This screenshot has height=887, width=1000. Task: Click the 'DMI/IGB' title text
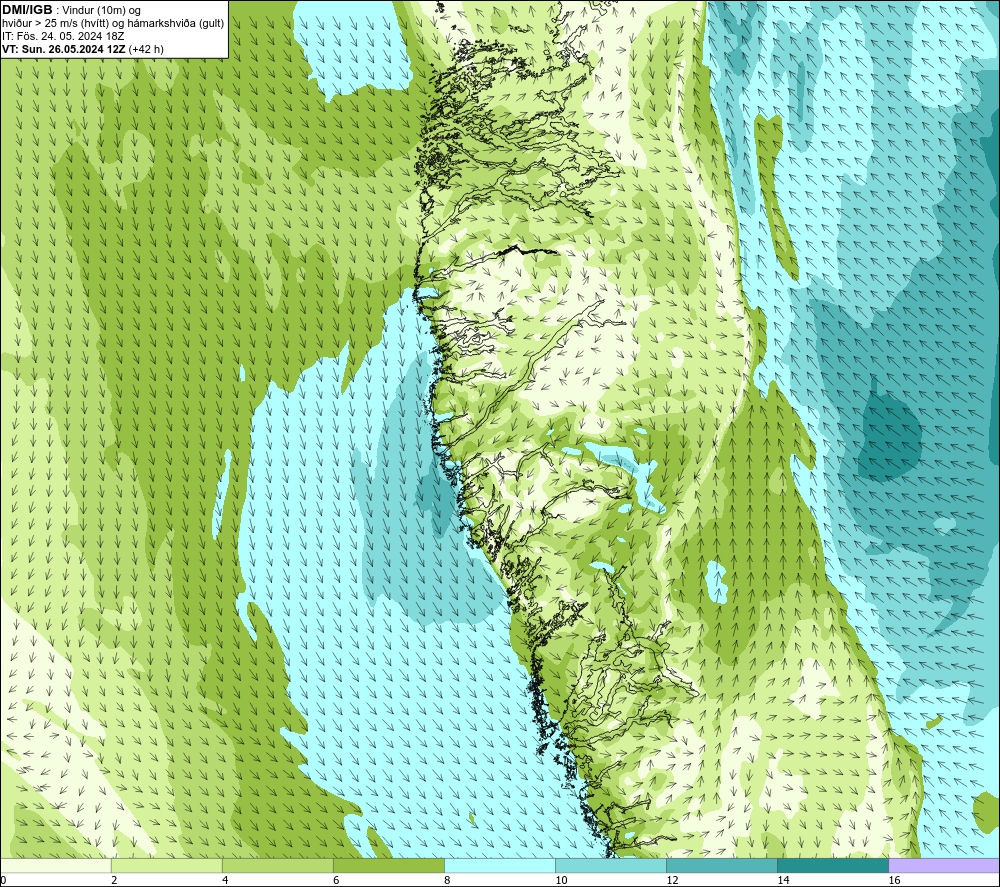(27, 10)
